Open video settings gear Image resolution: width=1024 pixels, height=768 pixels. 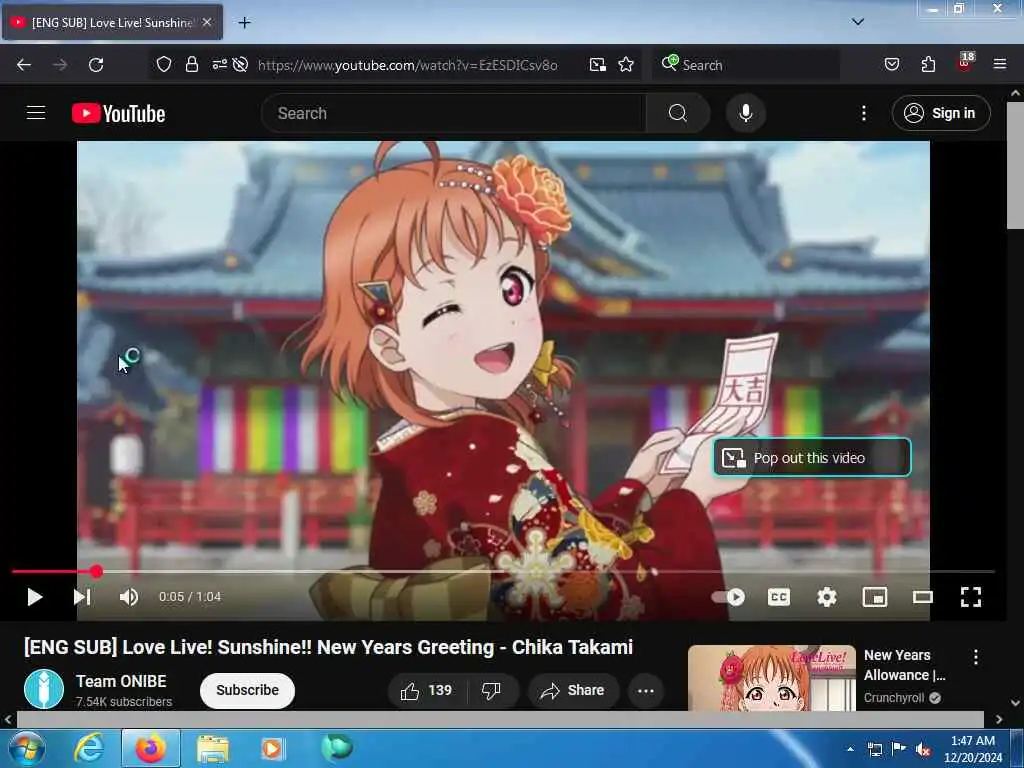tap(827, 597)
